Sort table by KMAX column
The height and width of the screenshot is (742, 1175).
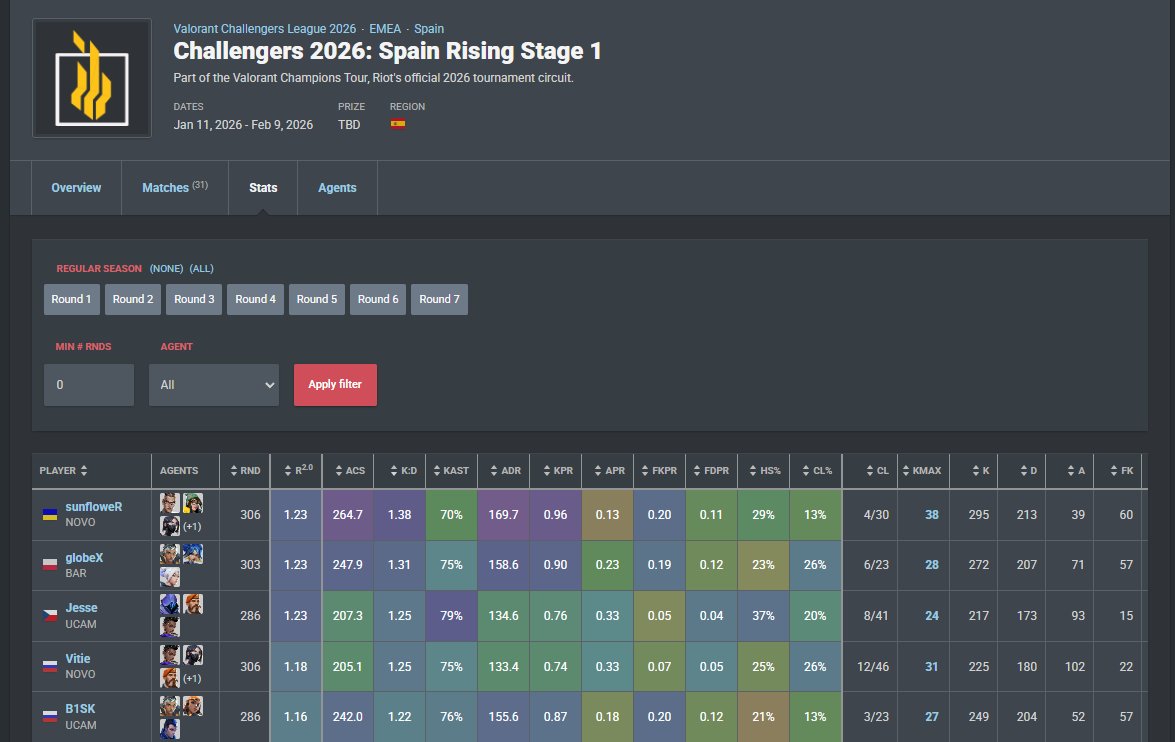[x=923, y=471]
